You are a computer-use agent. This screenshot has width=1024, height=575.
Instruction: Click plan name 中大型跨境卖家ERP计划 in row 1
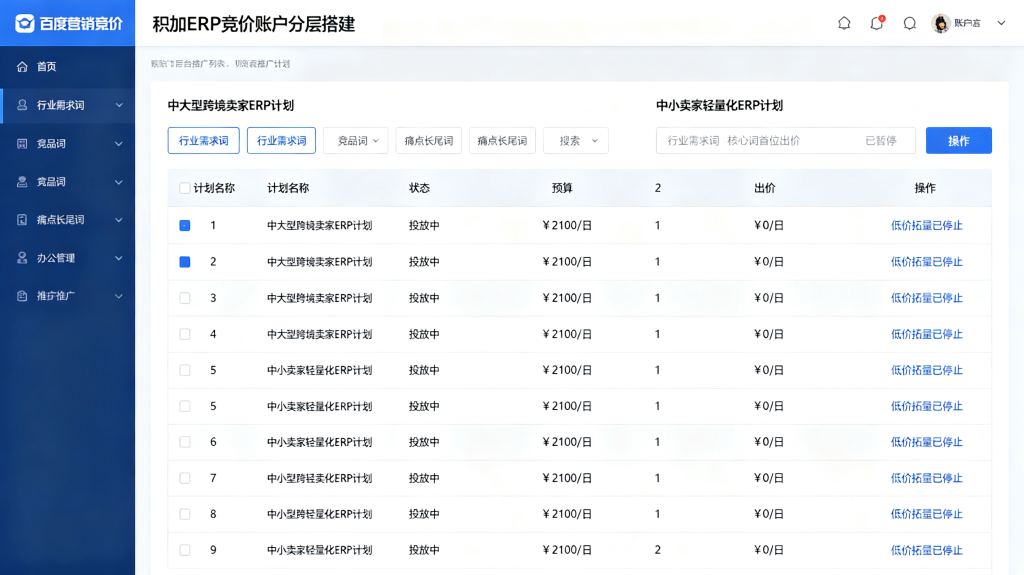click(x=319, y=225)
